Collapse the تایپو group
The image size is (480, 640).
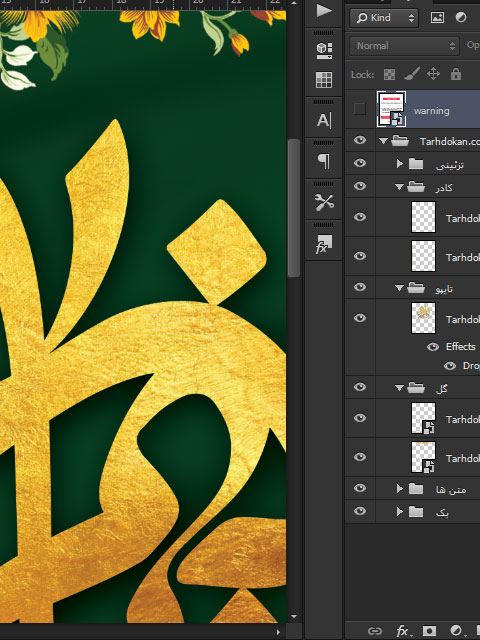click(400, 288)
